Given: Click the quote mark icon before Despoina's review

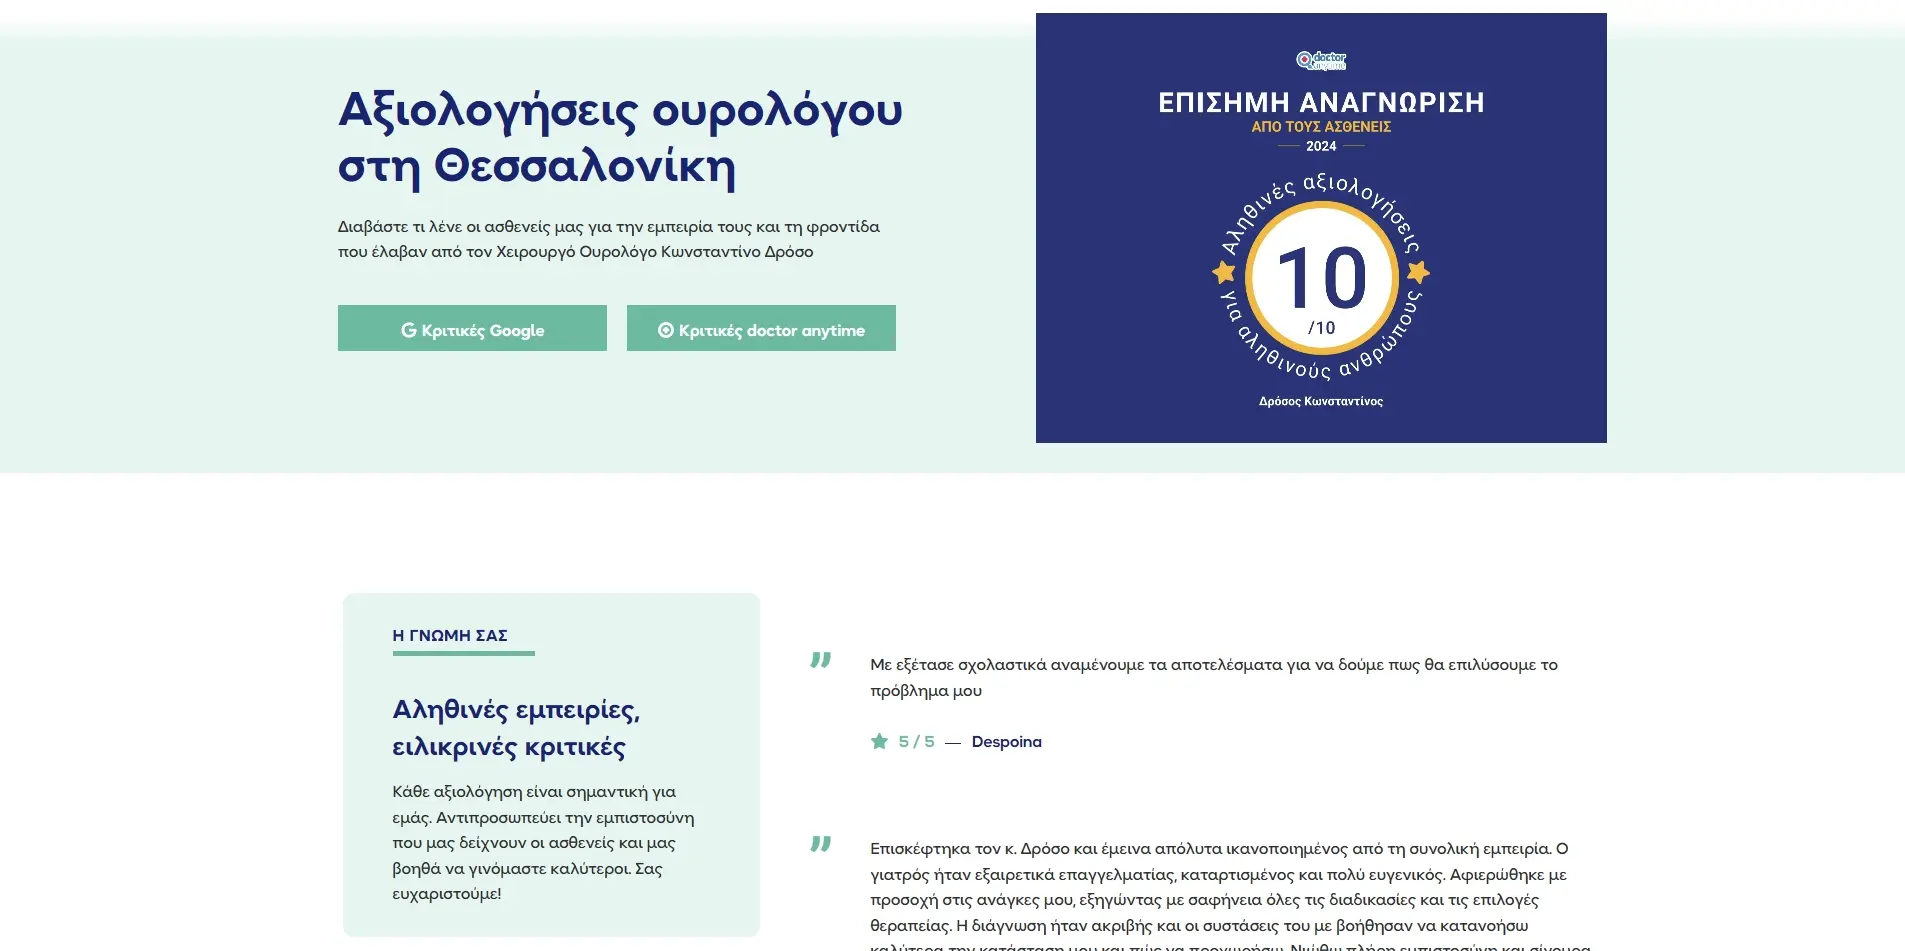Looking at the screenshot, I should (x=822, y=660).
